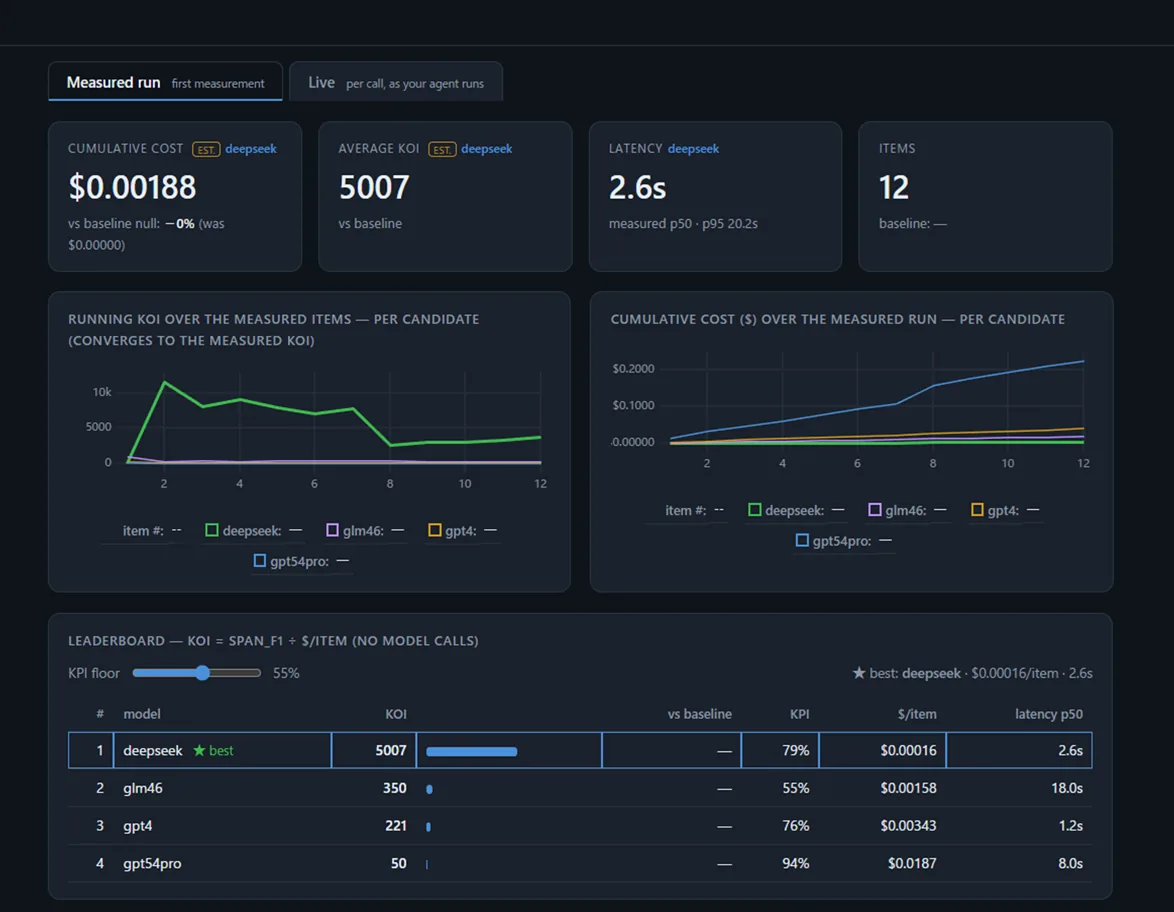
Task: Click the EST. badge on Average KOI card
Action: coord(442,150)
